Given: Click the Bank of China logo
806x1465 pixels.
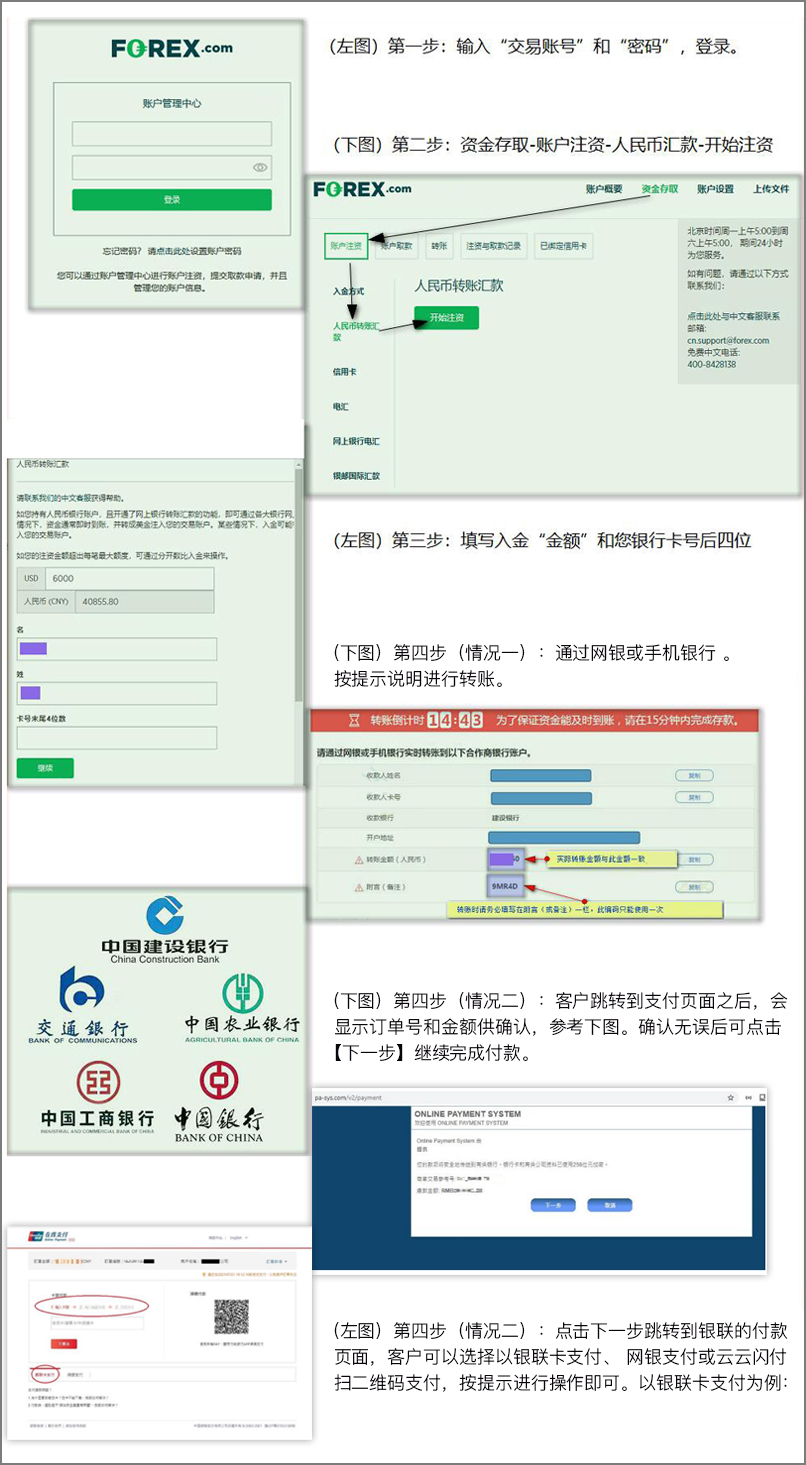Looking at the screenshot, I should [x=218, y=1100].
